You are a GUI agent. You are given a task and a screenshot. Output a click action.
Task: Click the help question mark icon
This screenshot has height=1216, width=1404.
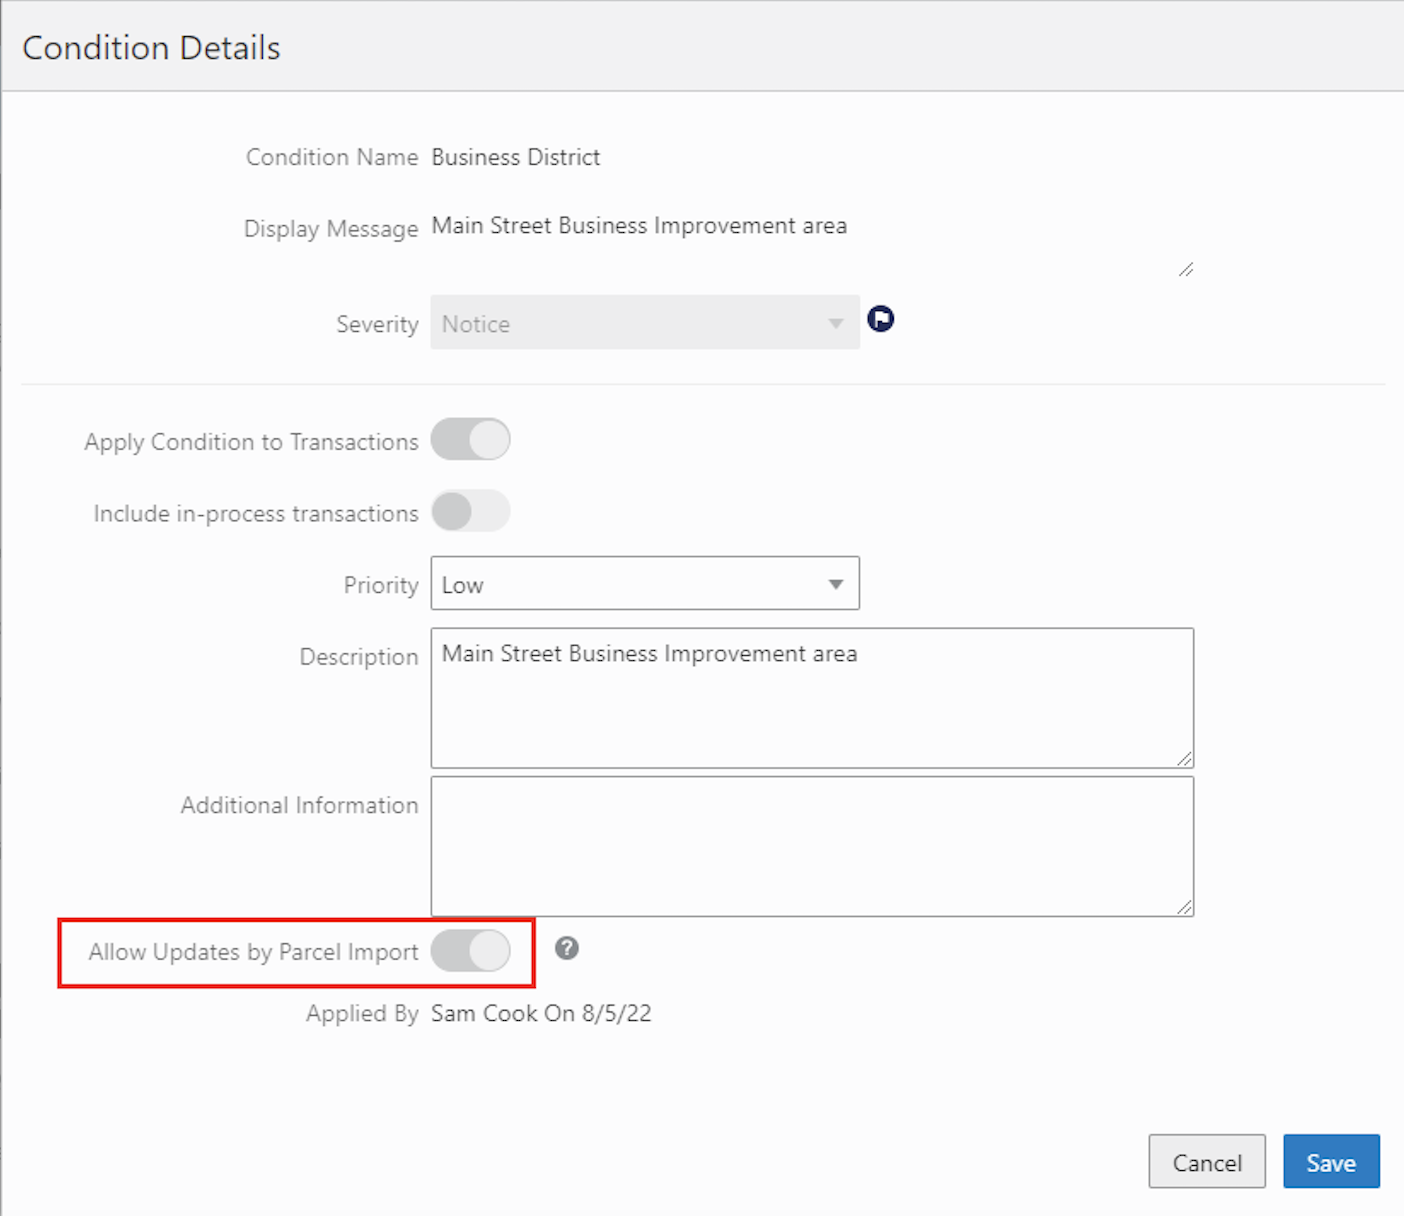click(567, 948)
